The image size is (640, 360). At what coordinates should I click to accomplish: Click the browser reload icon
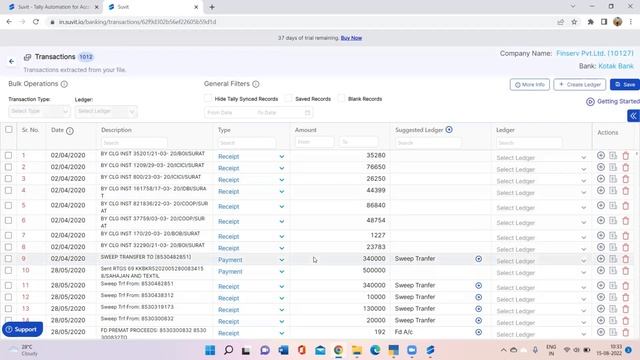click(x=36, y=22)
